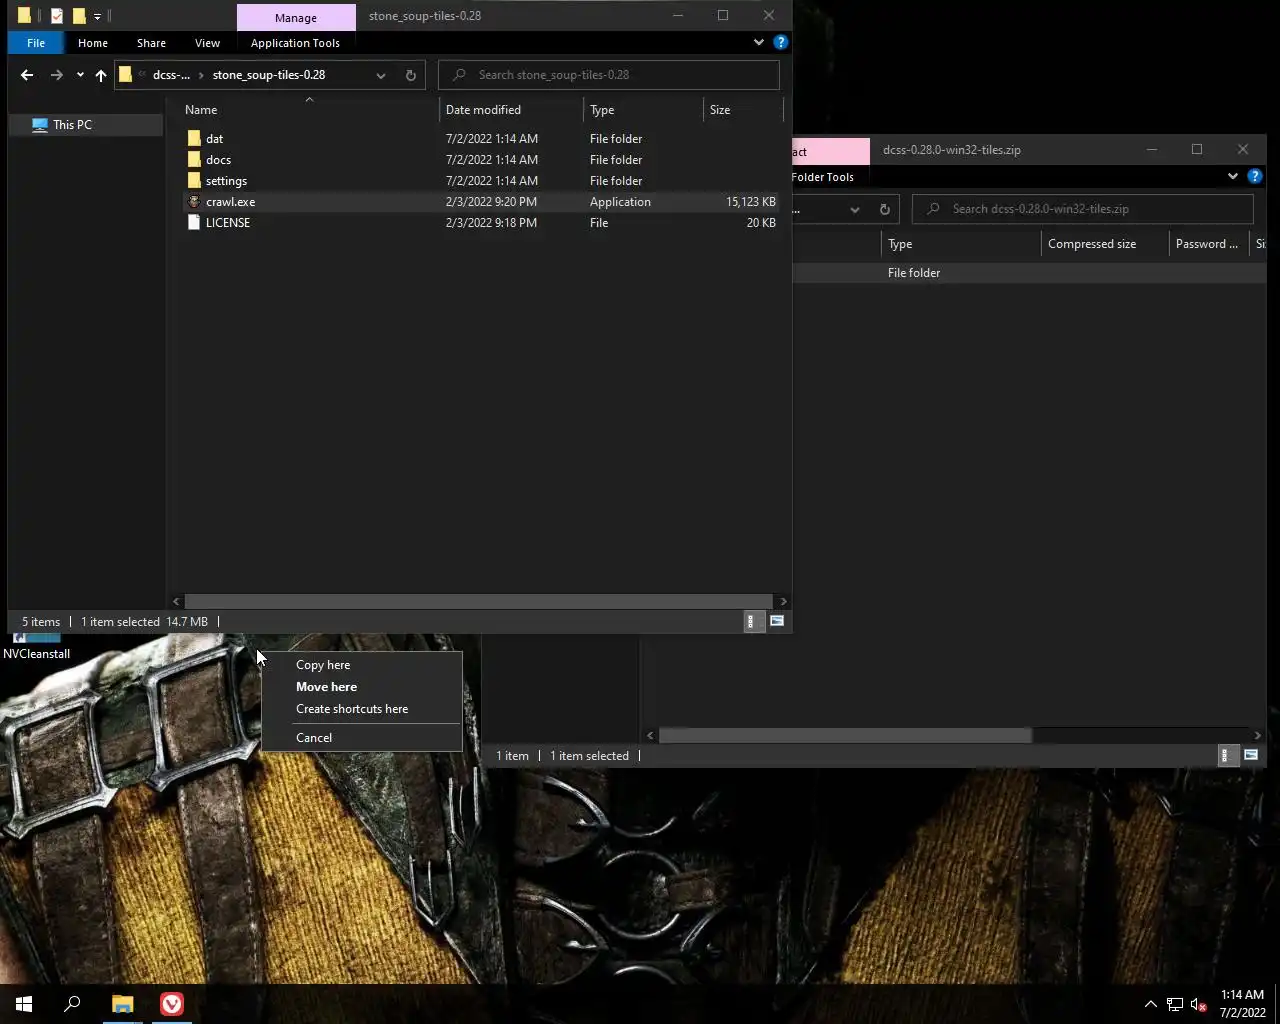Open the Windows Start menu
The height and width of the screenshot is (1024, 1280).
tap(24, 1004)
